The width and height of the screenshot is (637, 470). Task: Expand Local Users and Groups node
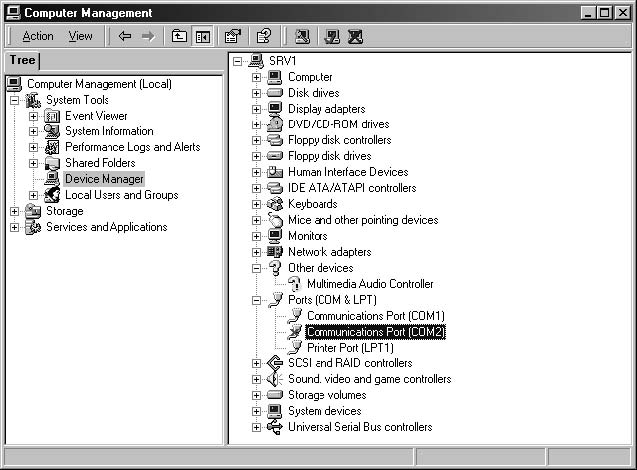34,195
